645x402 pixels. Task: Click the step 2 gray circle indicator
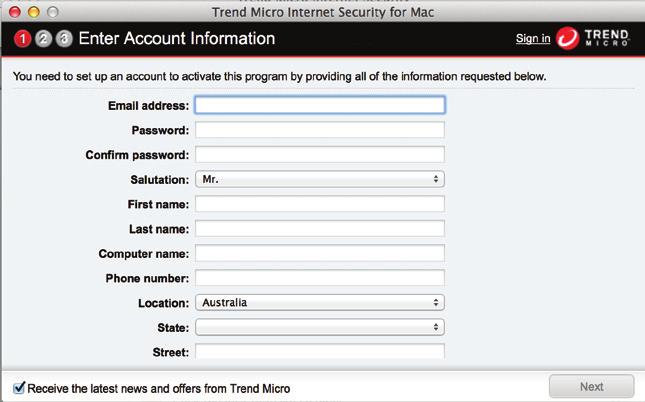pos(44,39)
